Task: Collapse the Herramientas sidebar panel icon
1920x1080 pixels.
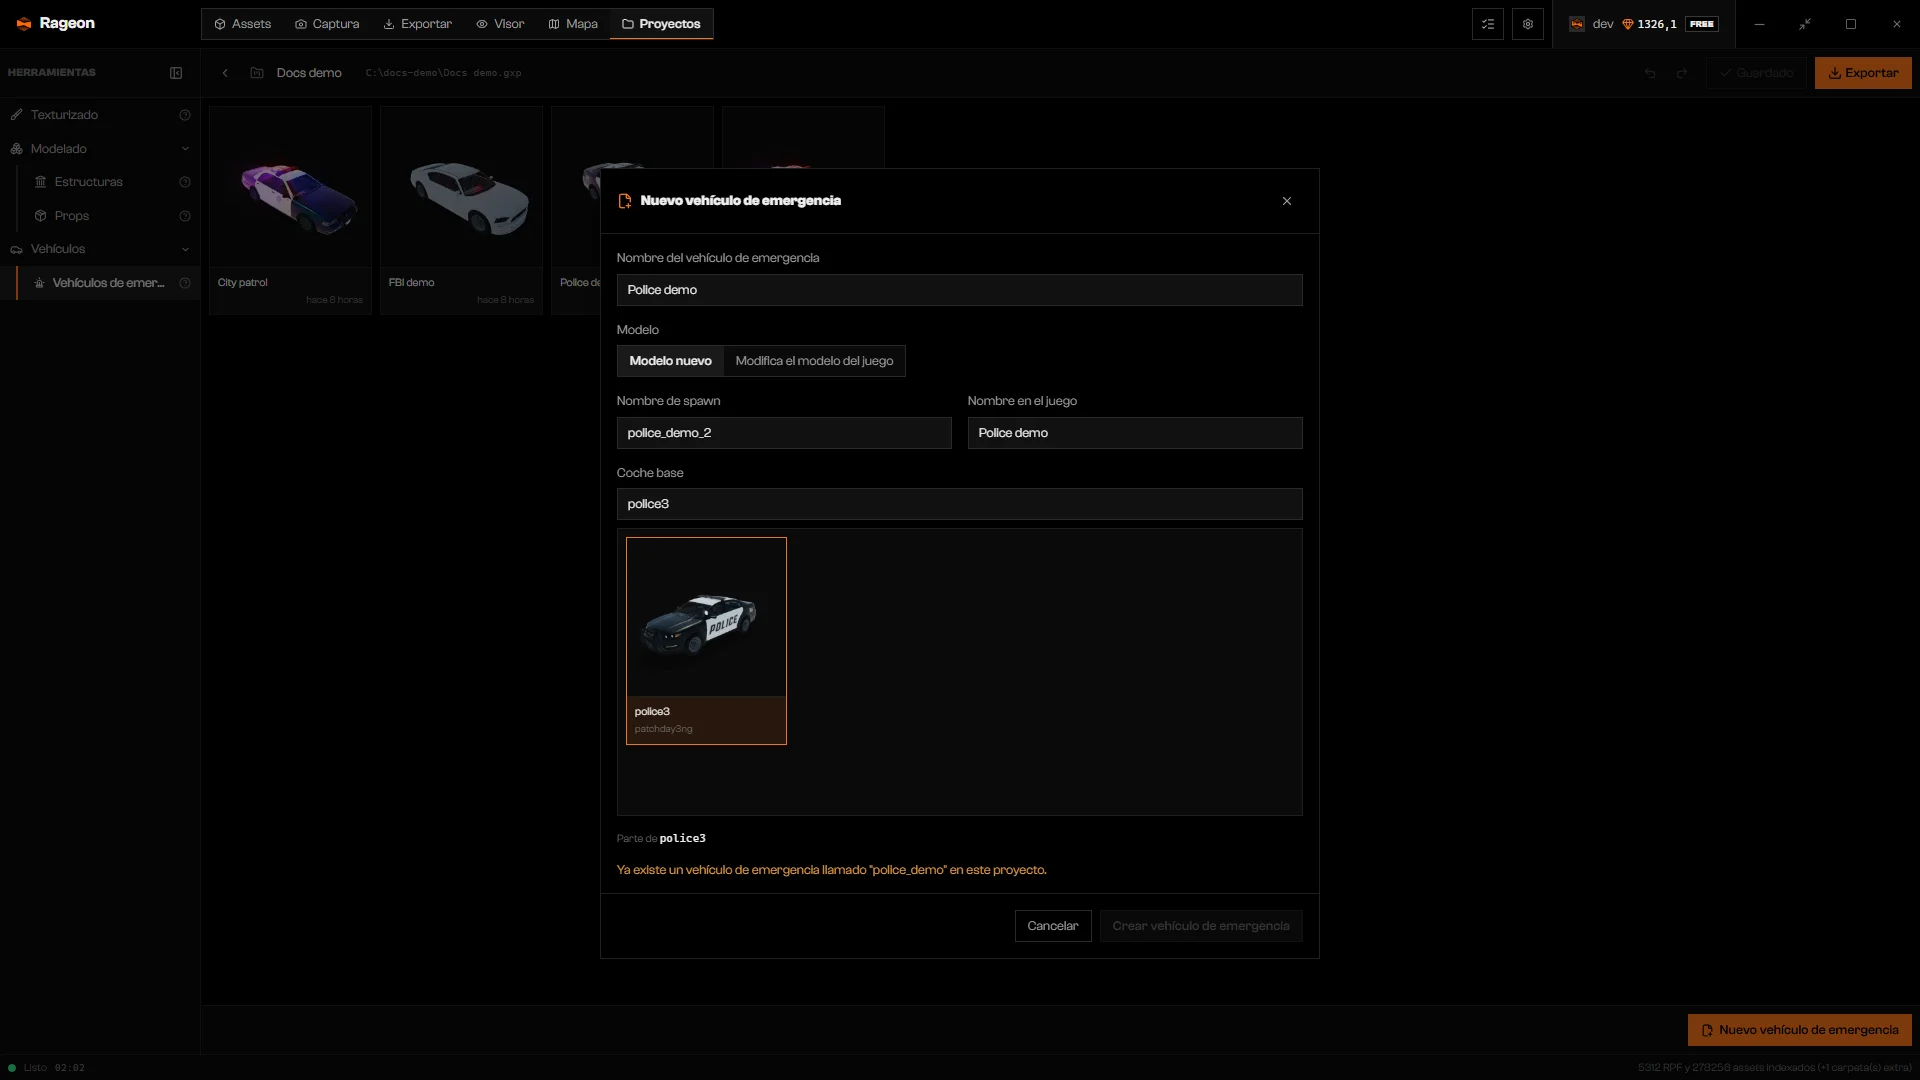Action: (x=176, y=73)
